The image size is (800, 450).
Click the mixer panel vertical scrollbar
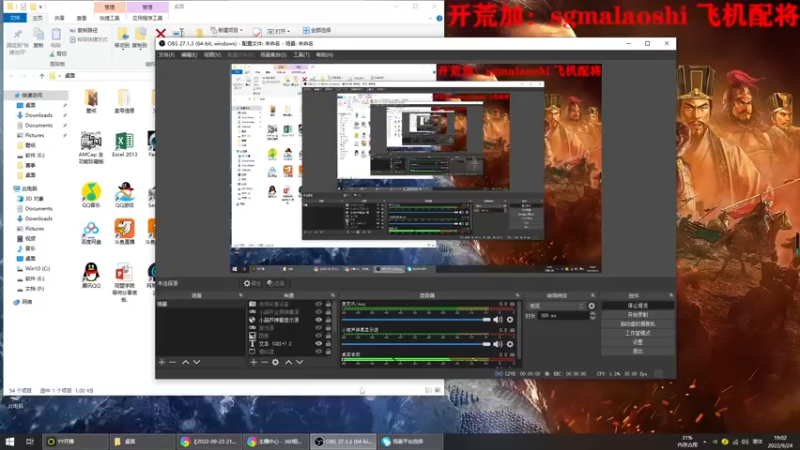(x=519, y=332)
